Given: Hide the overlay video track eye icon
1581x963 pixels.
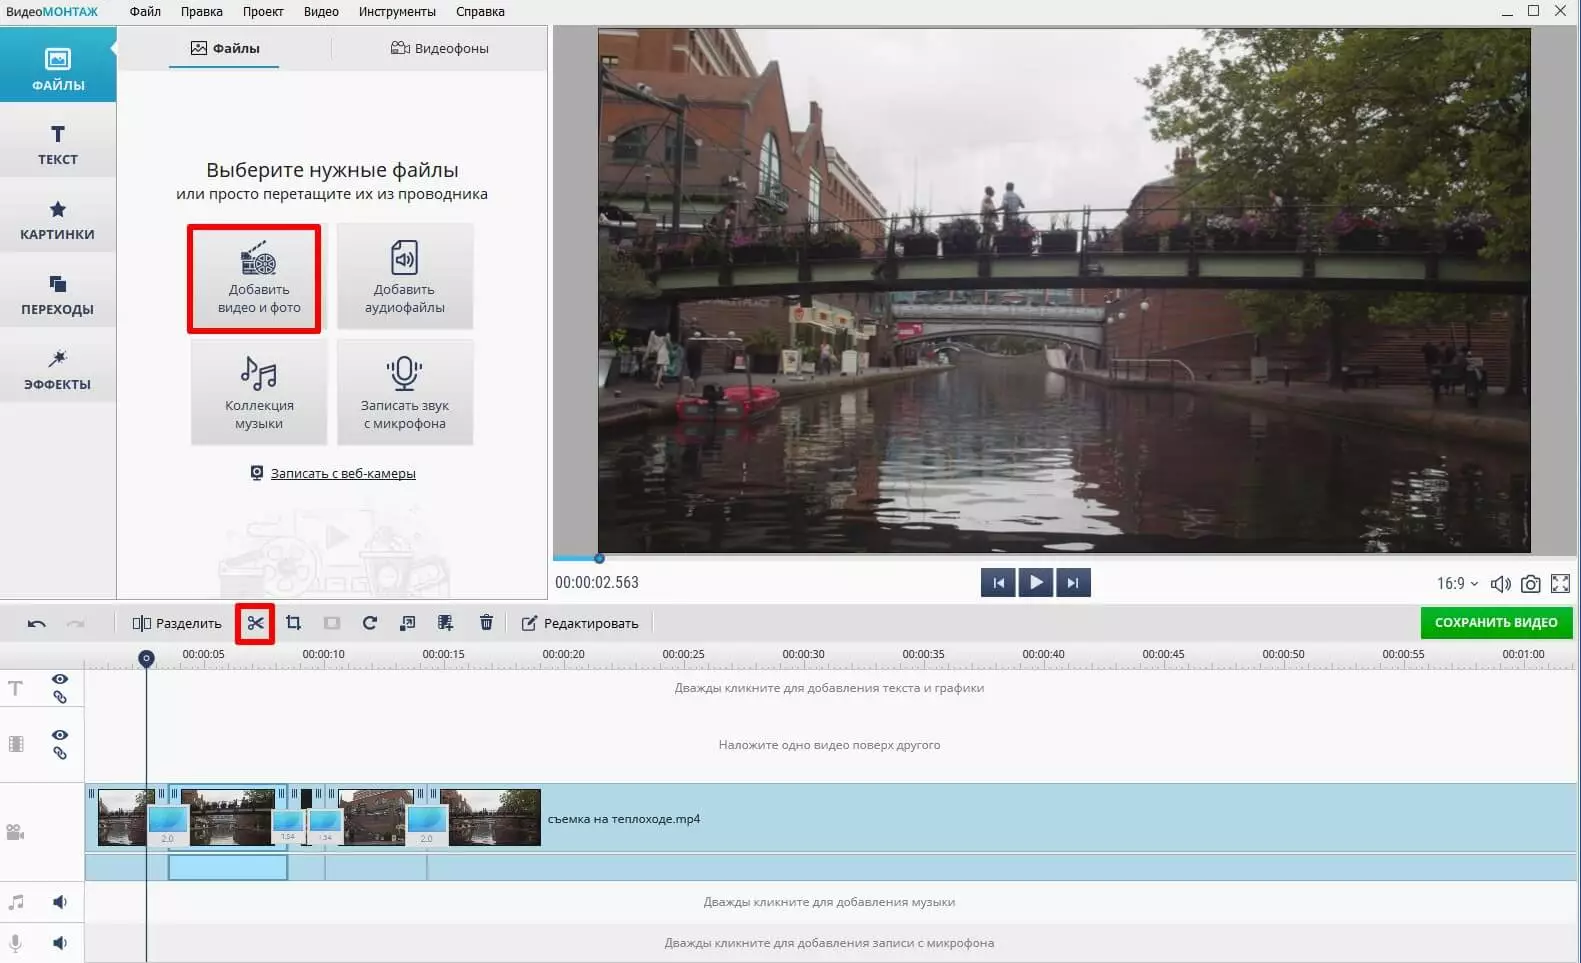Looking at the screenshot, I should point(60,735).
